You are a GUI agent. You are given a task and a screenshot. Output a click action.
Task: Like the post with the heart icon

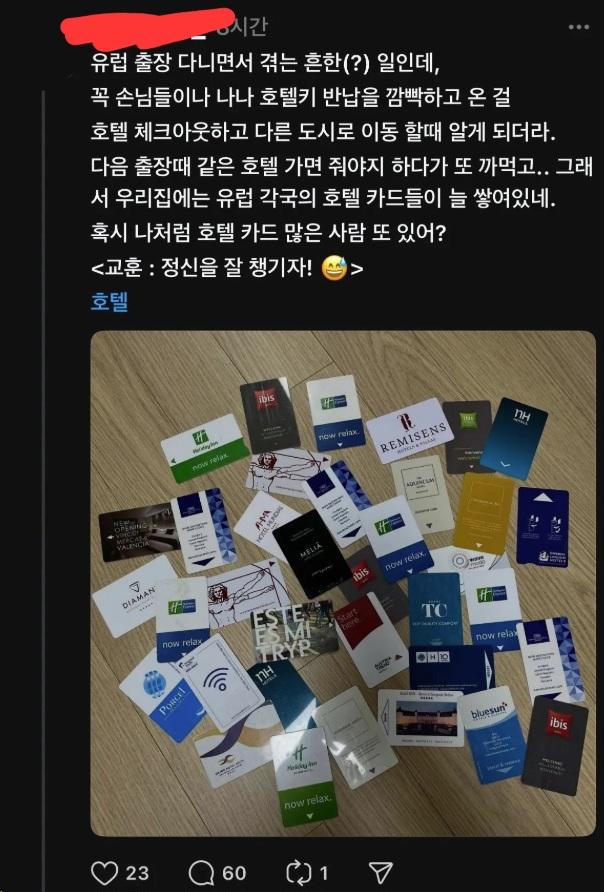pyautogui.click(x=104, y=873)
